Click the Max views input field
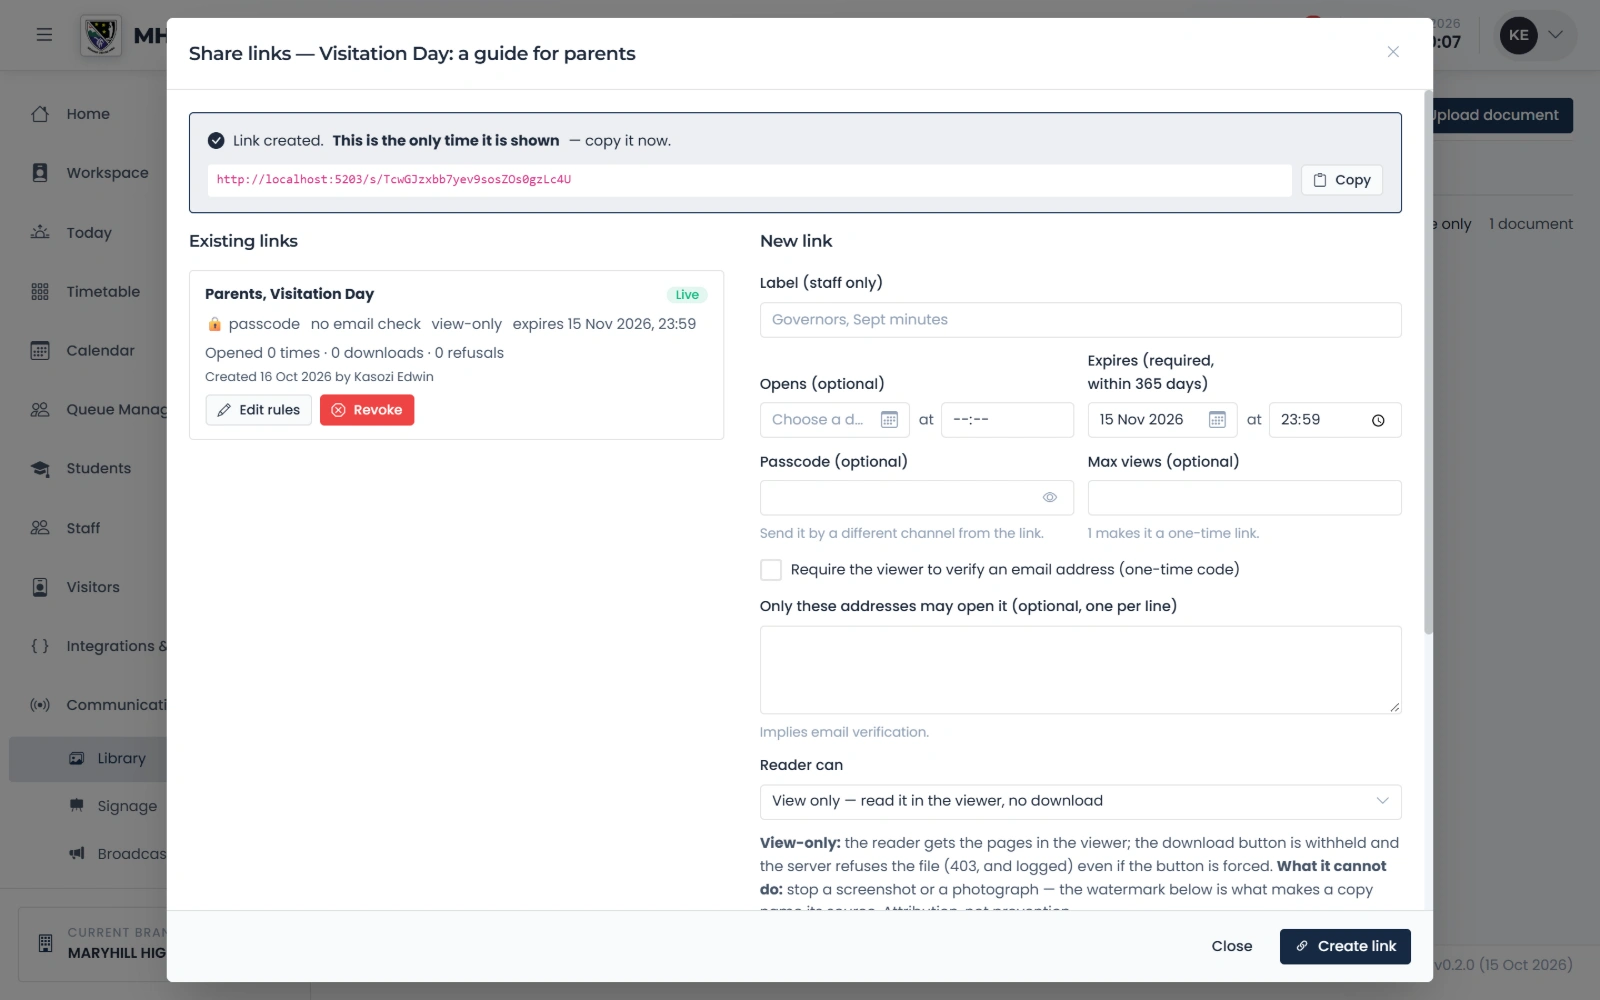The width and height of the screenshot is (1600, 1000). 1244,498
